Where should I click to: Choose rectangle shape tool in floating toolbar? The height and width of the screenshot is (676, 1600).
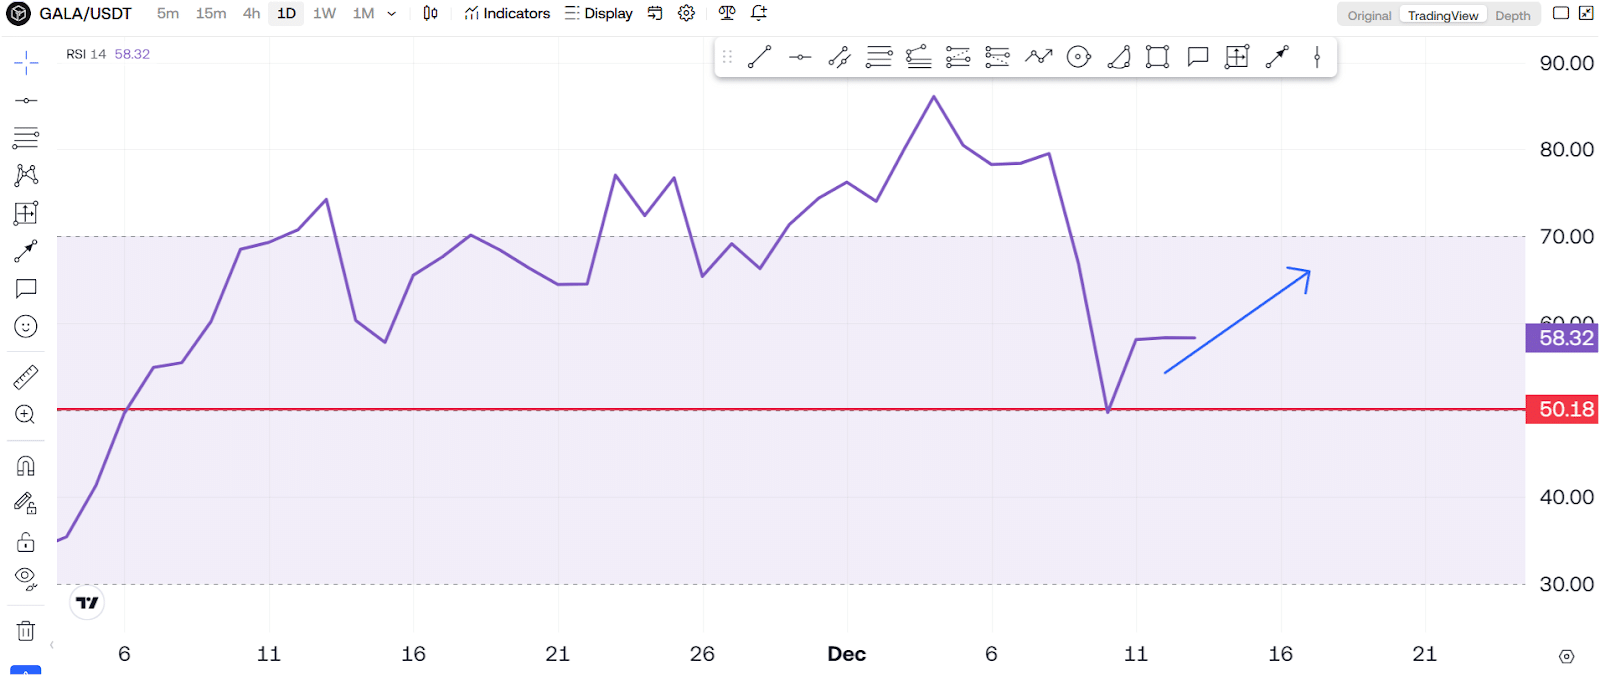tap(1158, 57)
